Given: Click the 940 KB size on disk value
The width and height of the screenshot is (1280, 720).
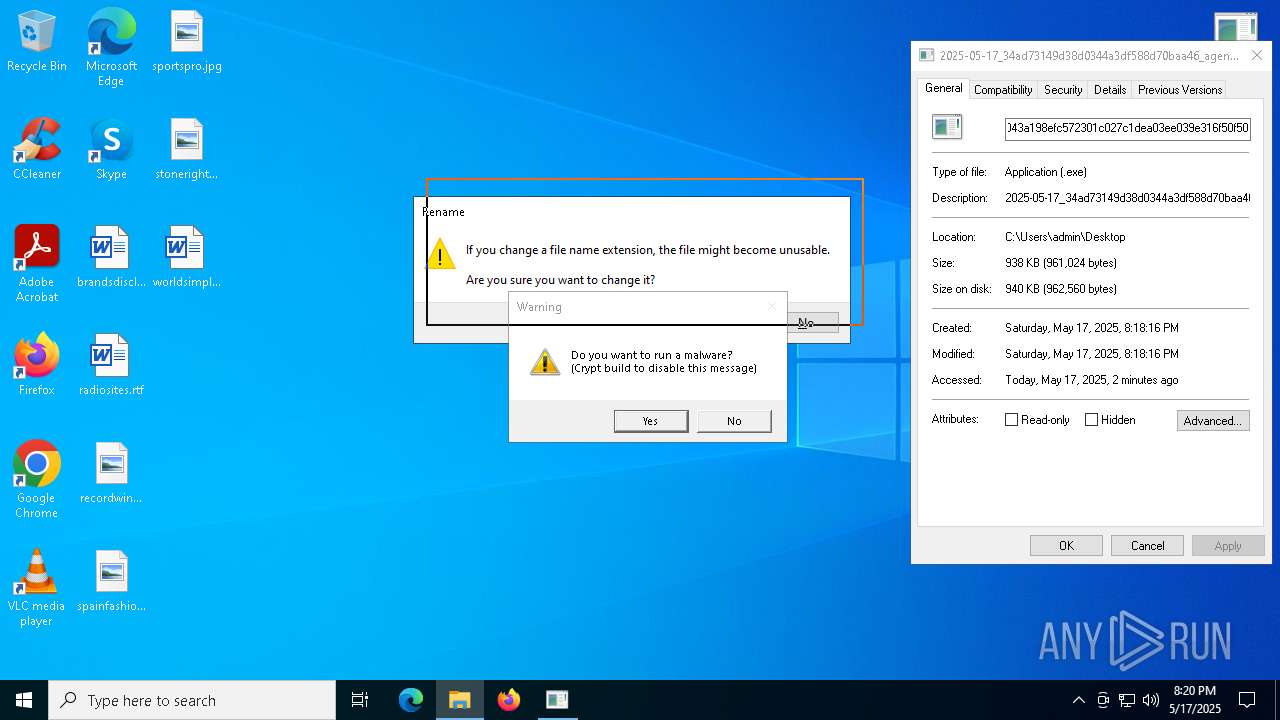Looking at the screenshot, I should [1061, 289].
